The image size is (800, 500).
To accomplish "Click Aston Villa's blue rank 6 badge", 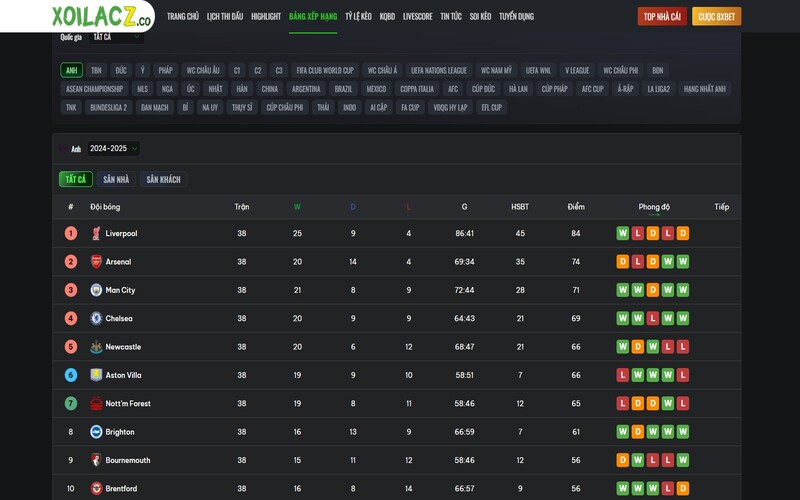I will coord(71,375).
